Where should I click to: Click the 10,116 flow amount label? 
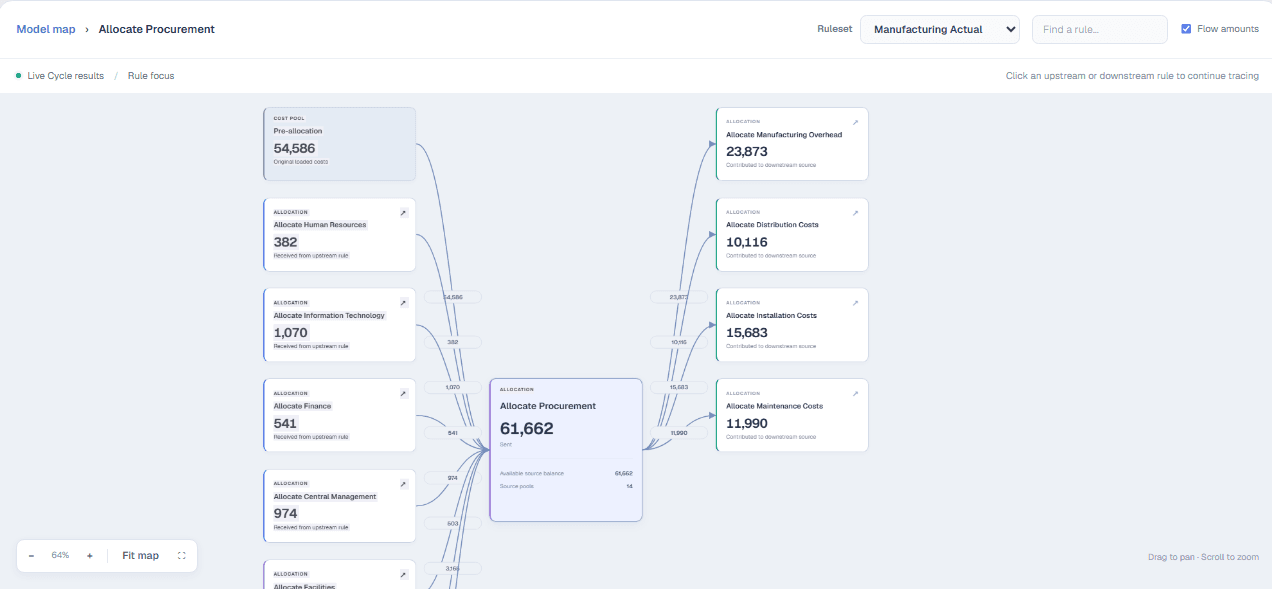tap(679, 342)
